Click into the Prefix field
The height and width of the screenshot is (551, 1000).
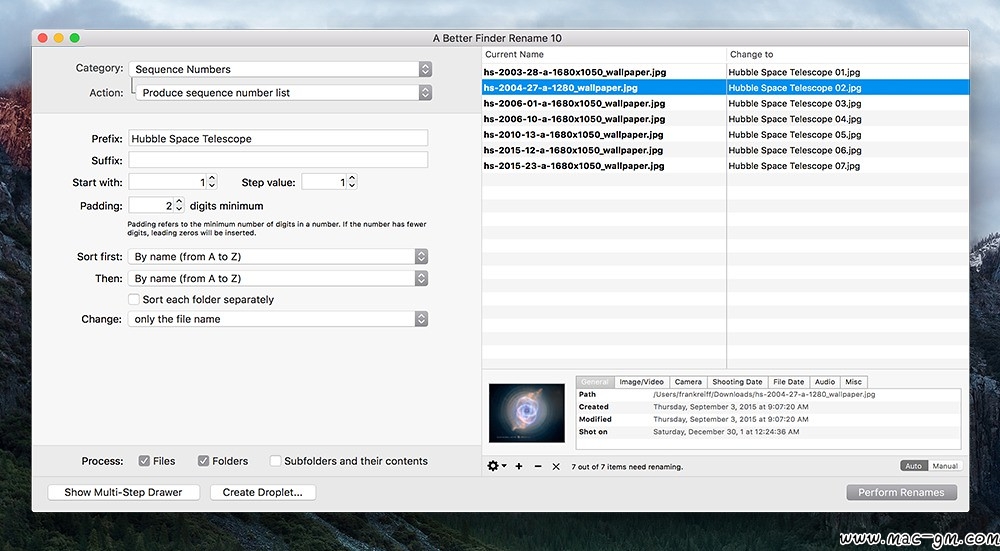point(278,138)
